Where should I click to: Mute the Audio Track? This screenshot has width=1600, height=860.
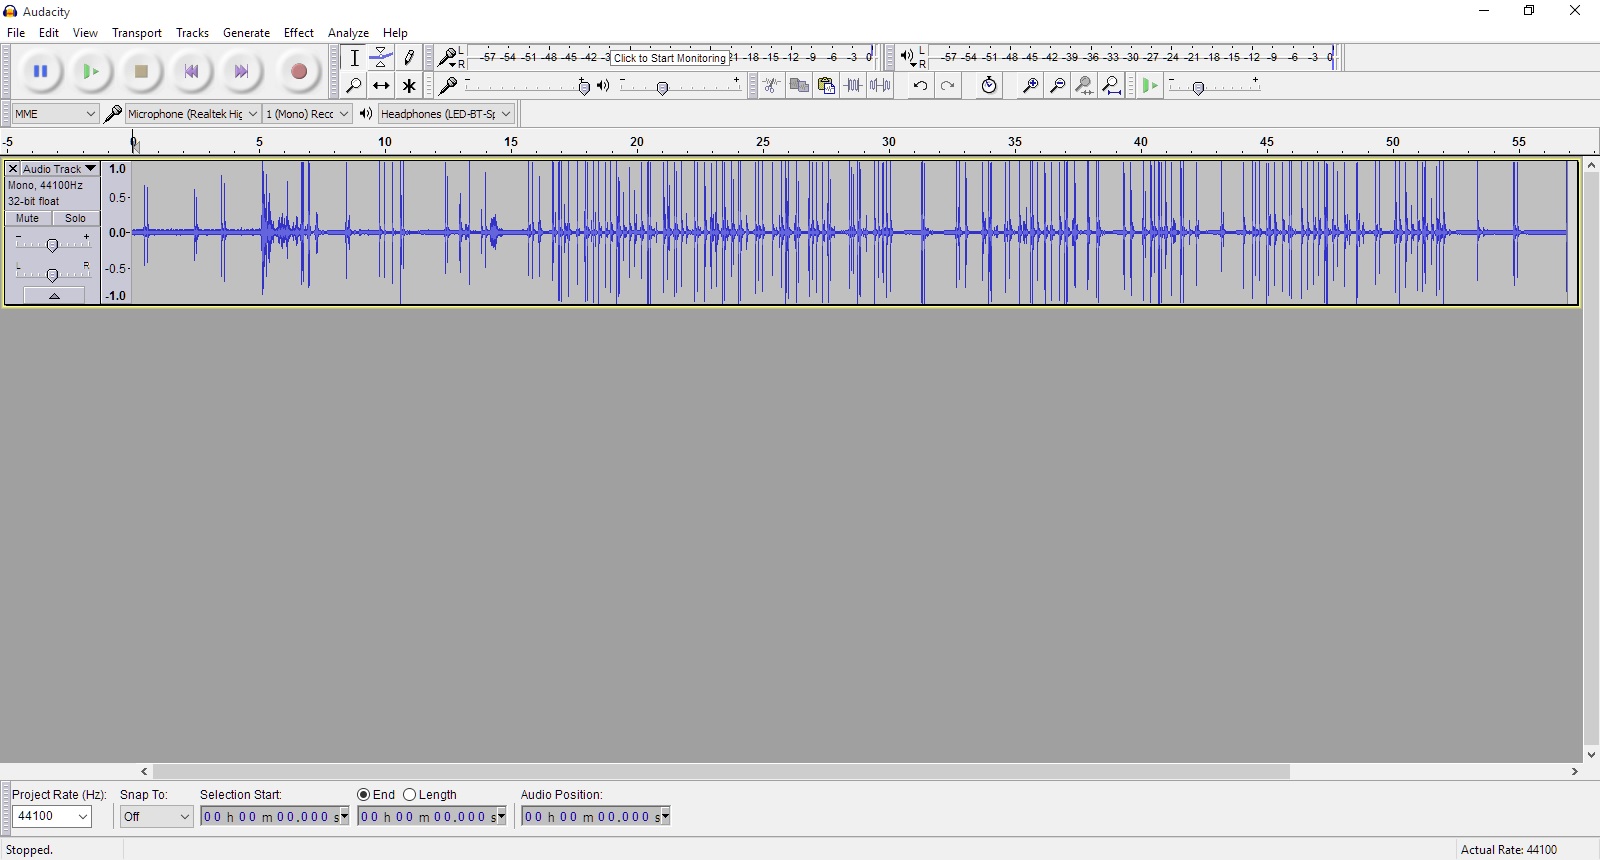[28, 218]
